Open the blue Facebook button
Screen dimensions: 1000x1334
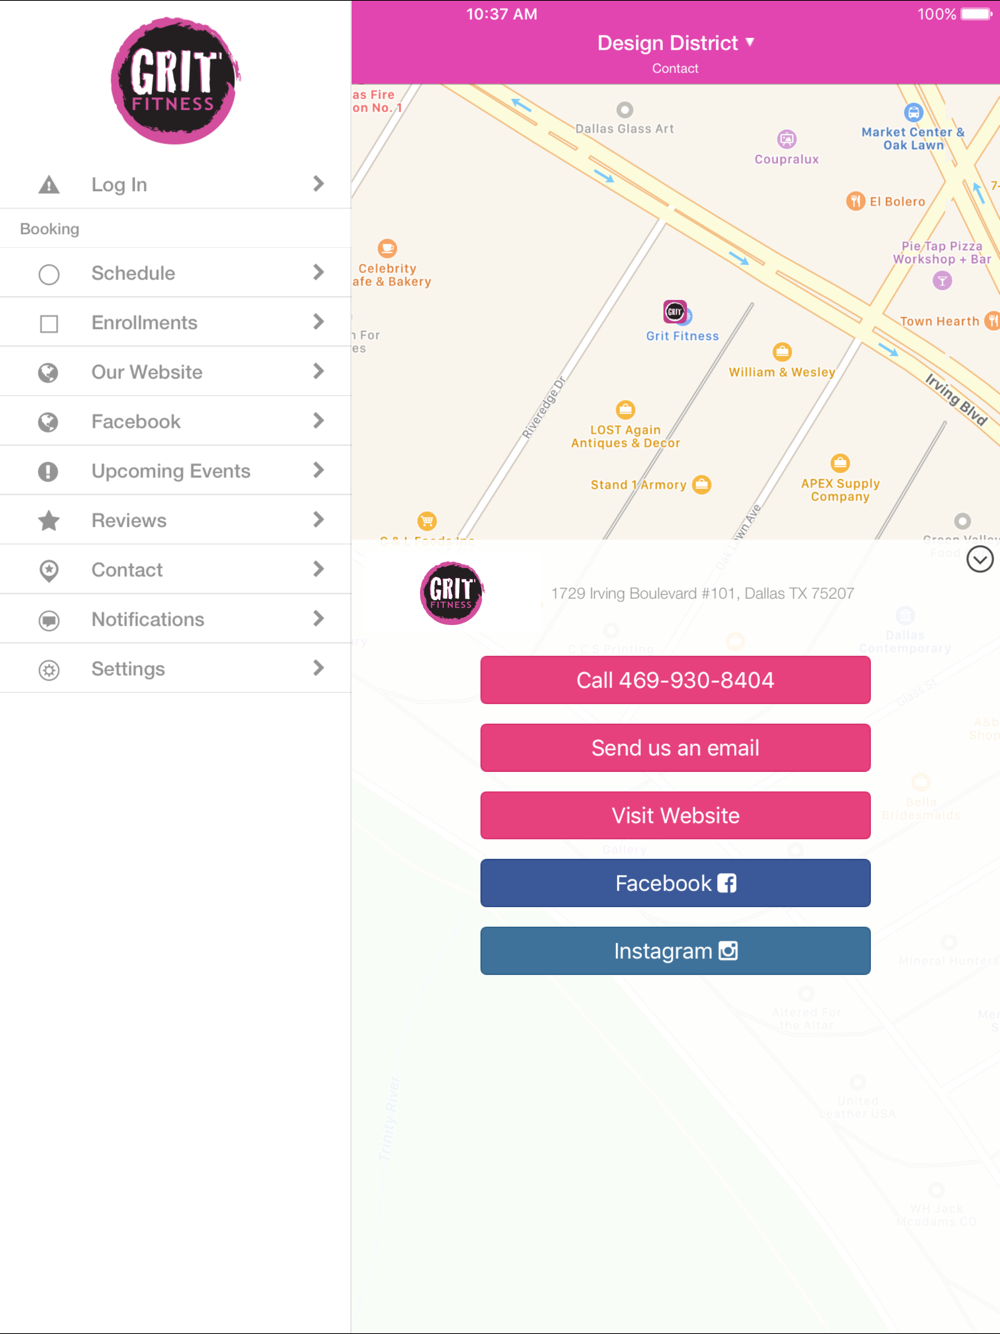point(675,883)
